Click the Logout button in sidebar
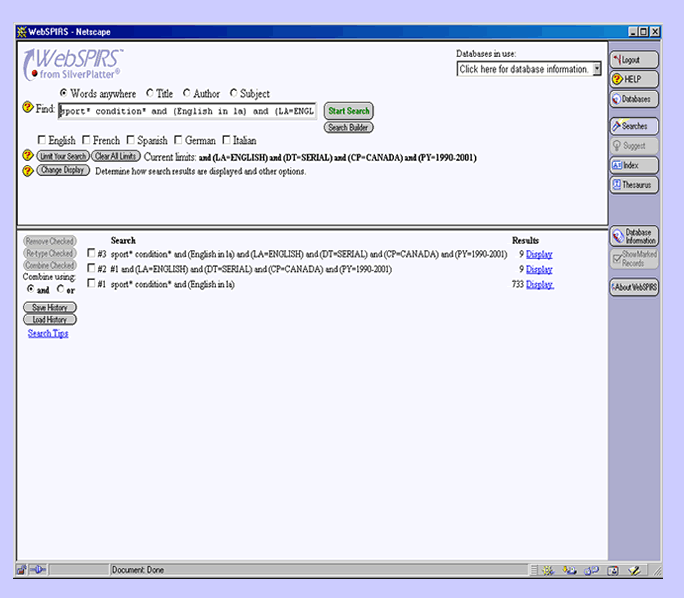This screenshot has width=684, height=598. (x=634, y=60)
